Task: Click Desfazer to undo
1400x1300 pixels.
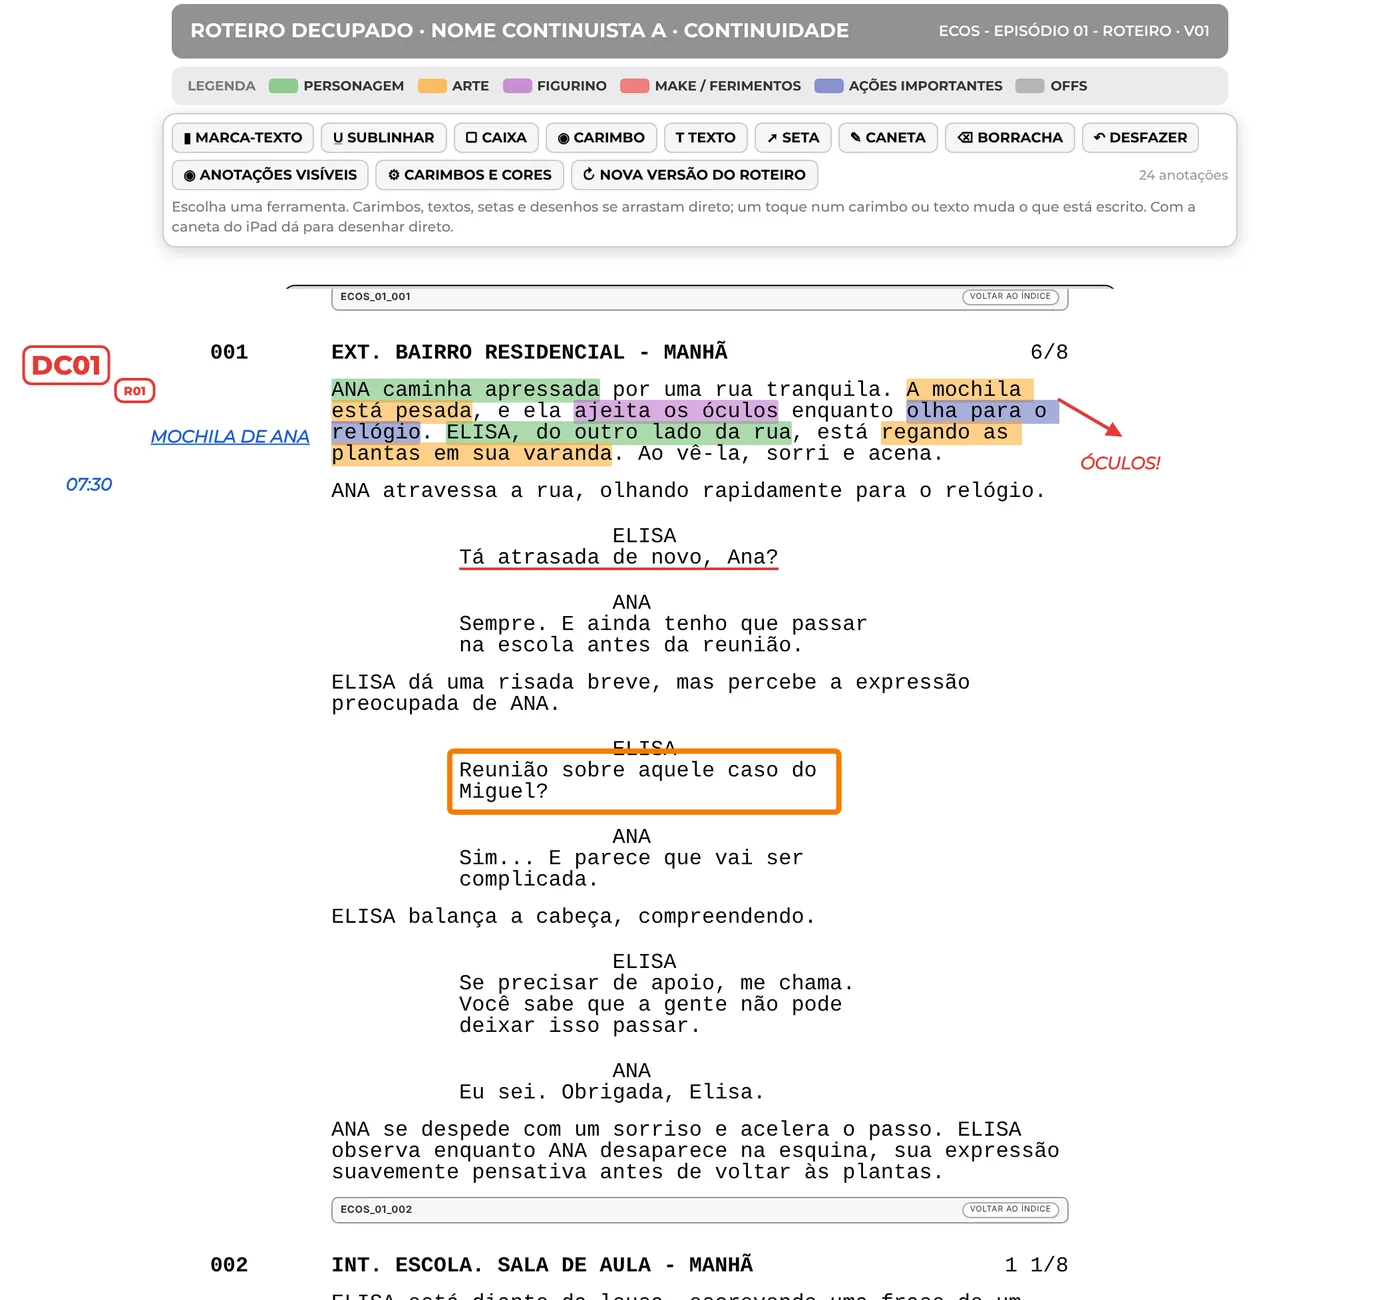Action: 1141,137
